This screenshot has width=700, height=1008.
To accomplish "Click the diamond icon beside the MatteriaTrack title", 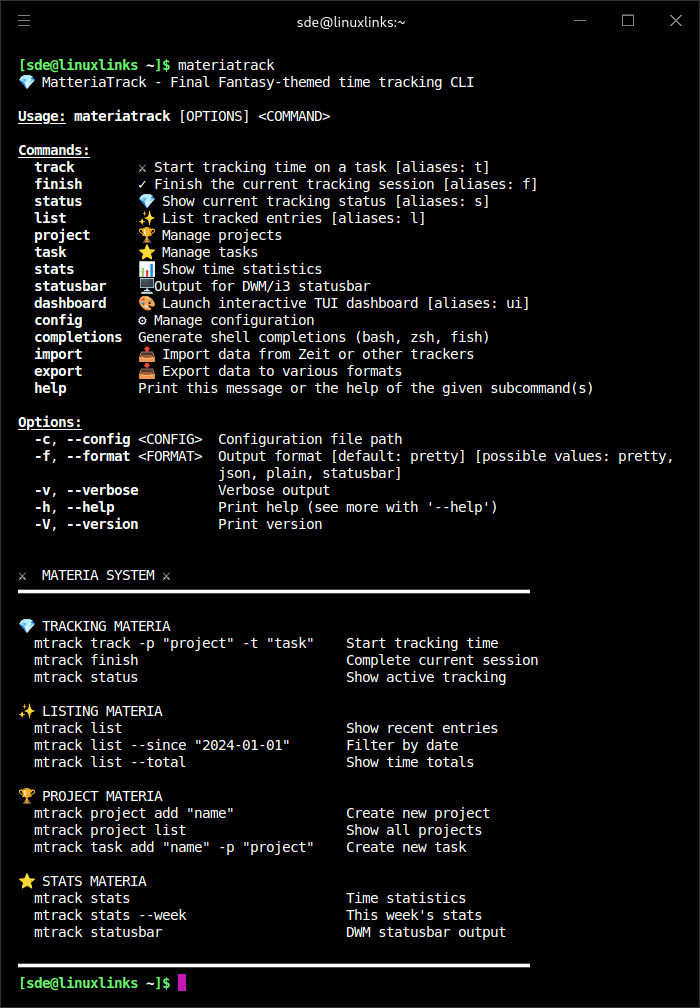I will point(26,82).
